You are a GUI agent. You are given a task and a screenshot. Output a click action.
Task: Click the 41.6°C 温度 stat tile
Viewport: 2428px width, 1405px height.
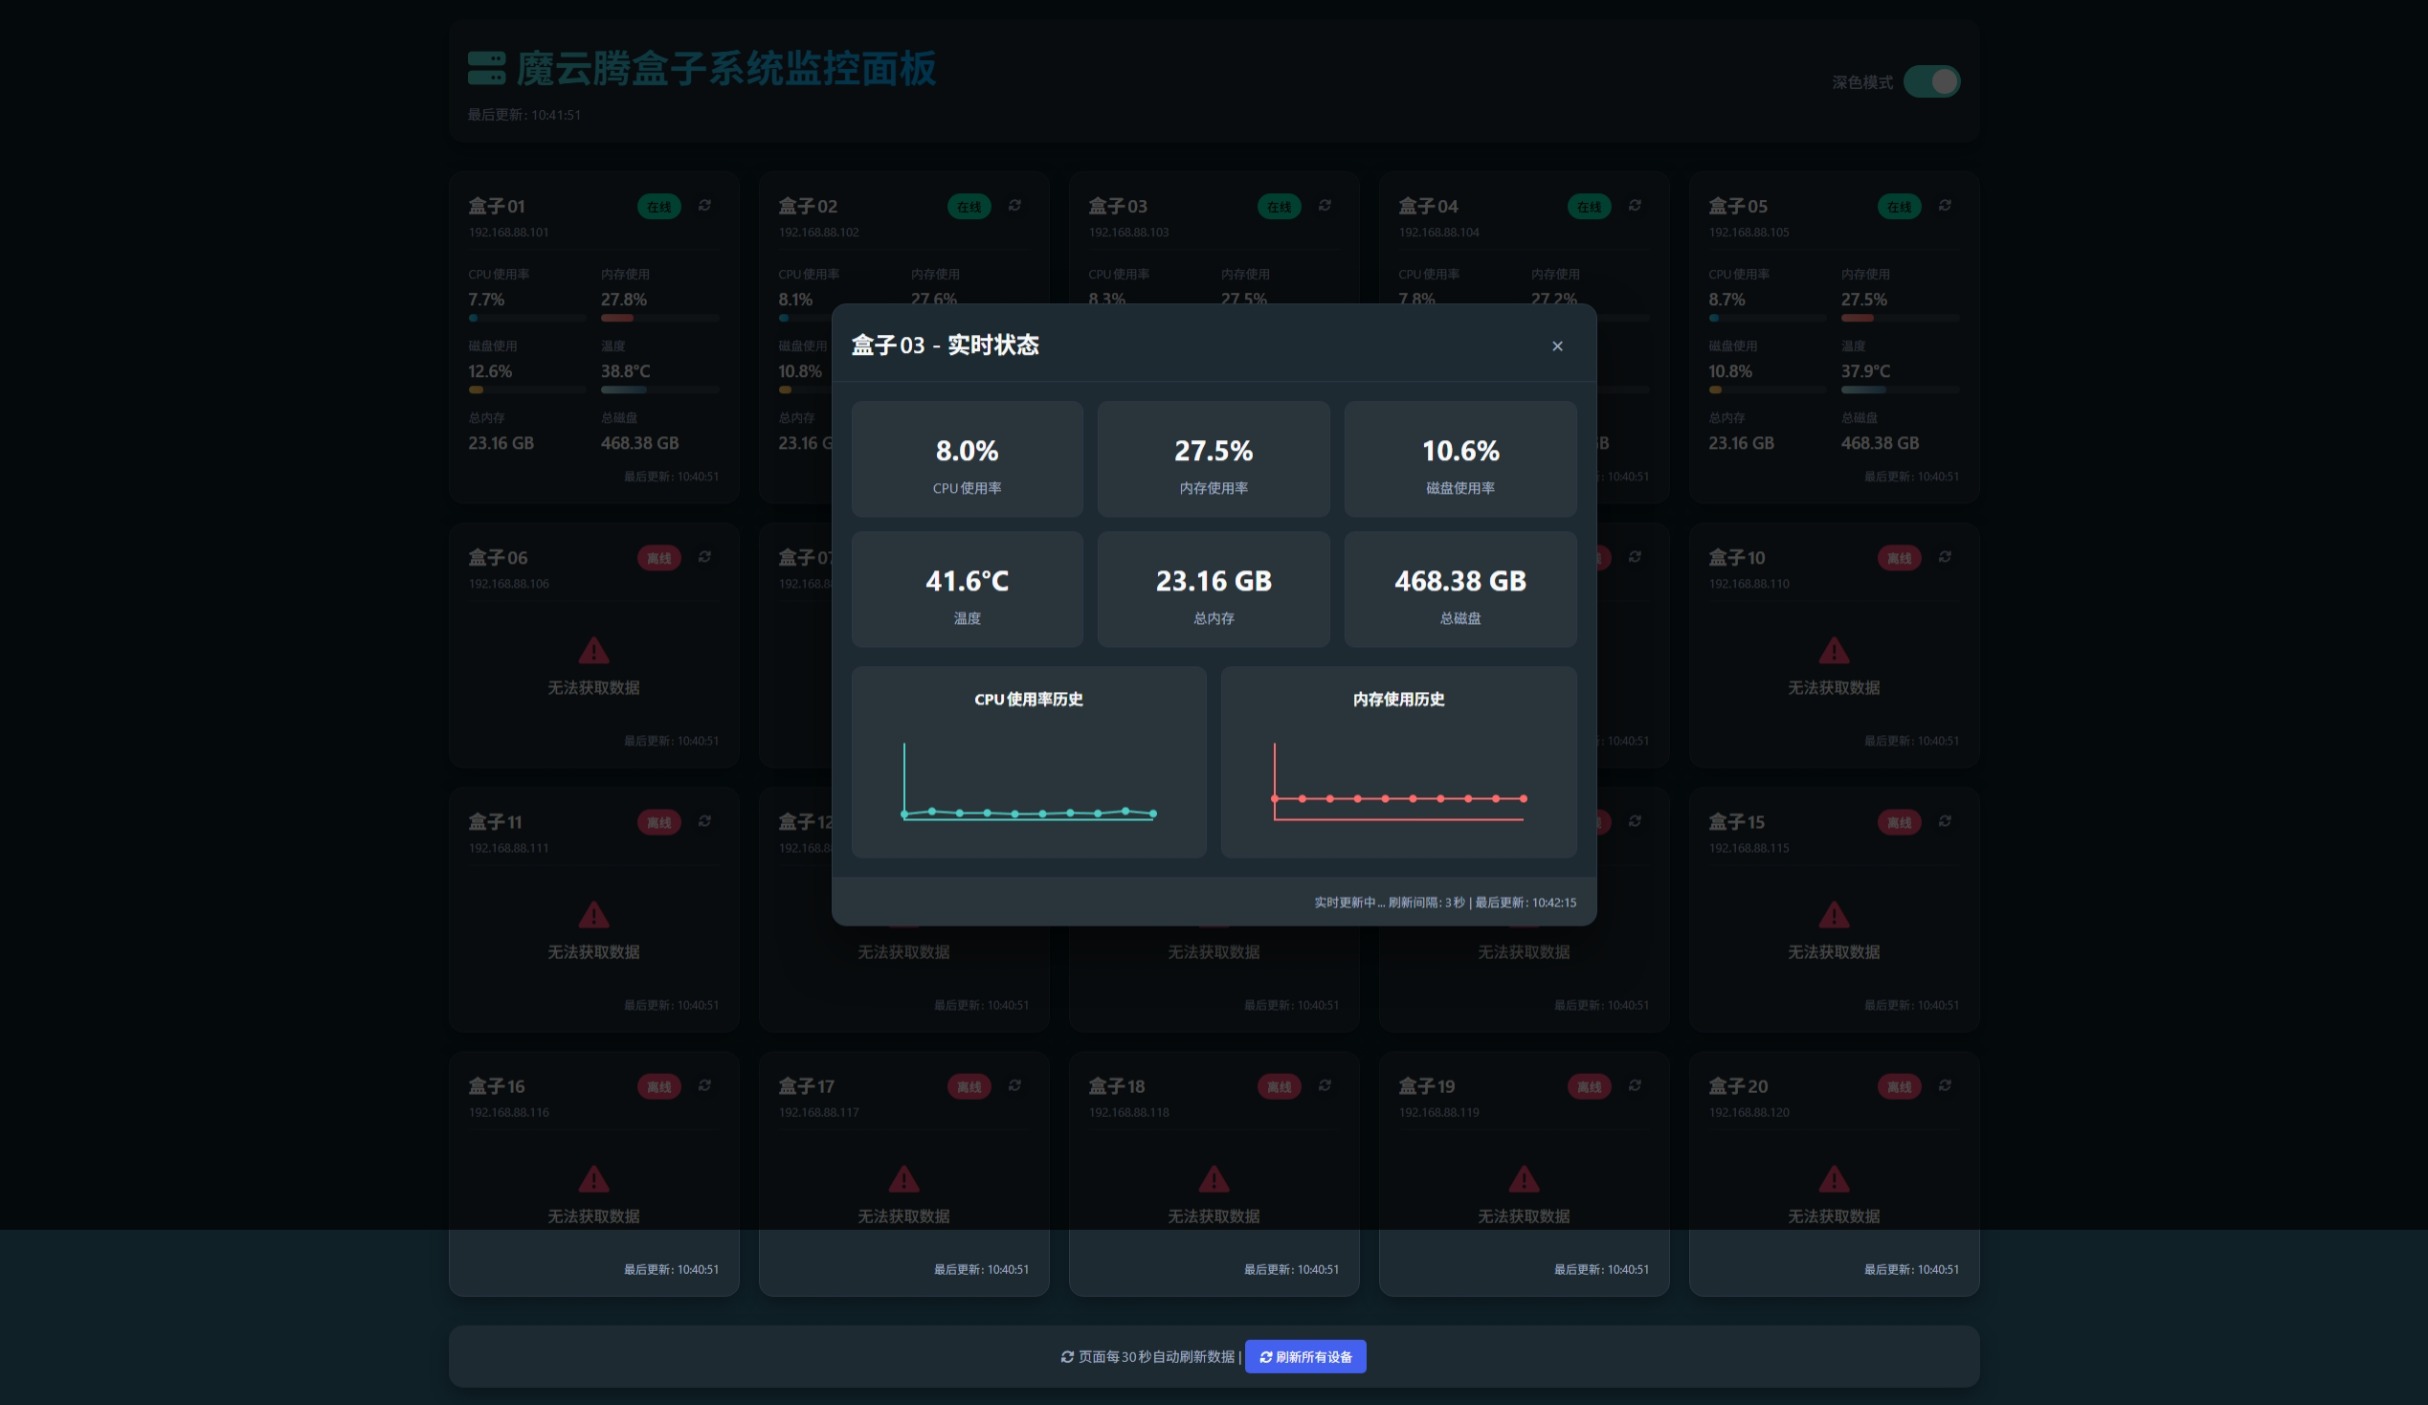(967, 589)
